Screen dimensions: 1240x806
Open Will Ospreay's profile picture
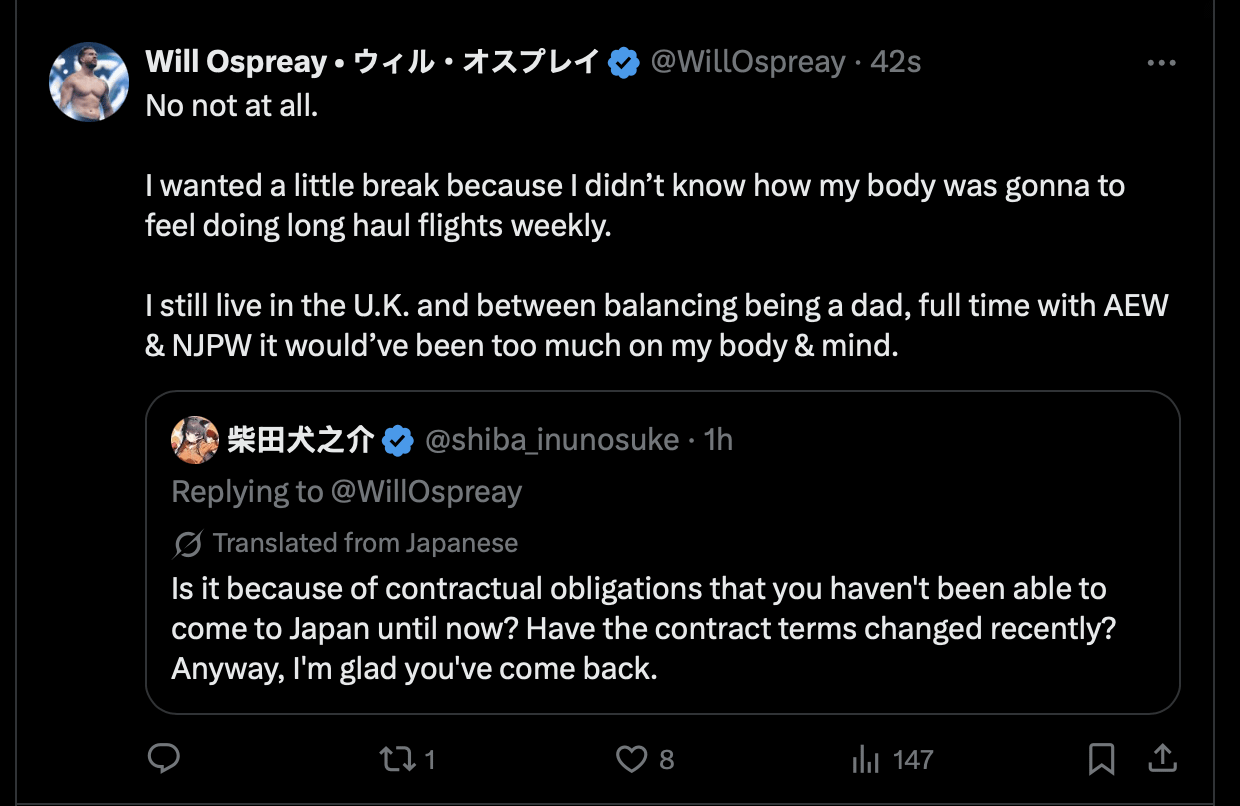point(90,82)
